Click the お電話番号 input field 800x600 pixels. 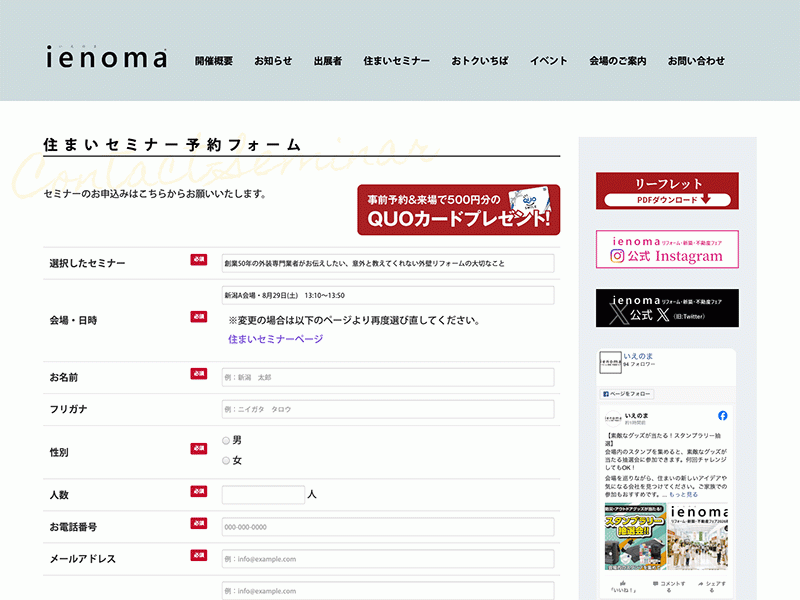388,527
